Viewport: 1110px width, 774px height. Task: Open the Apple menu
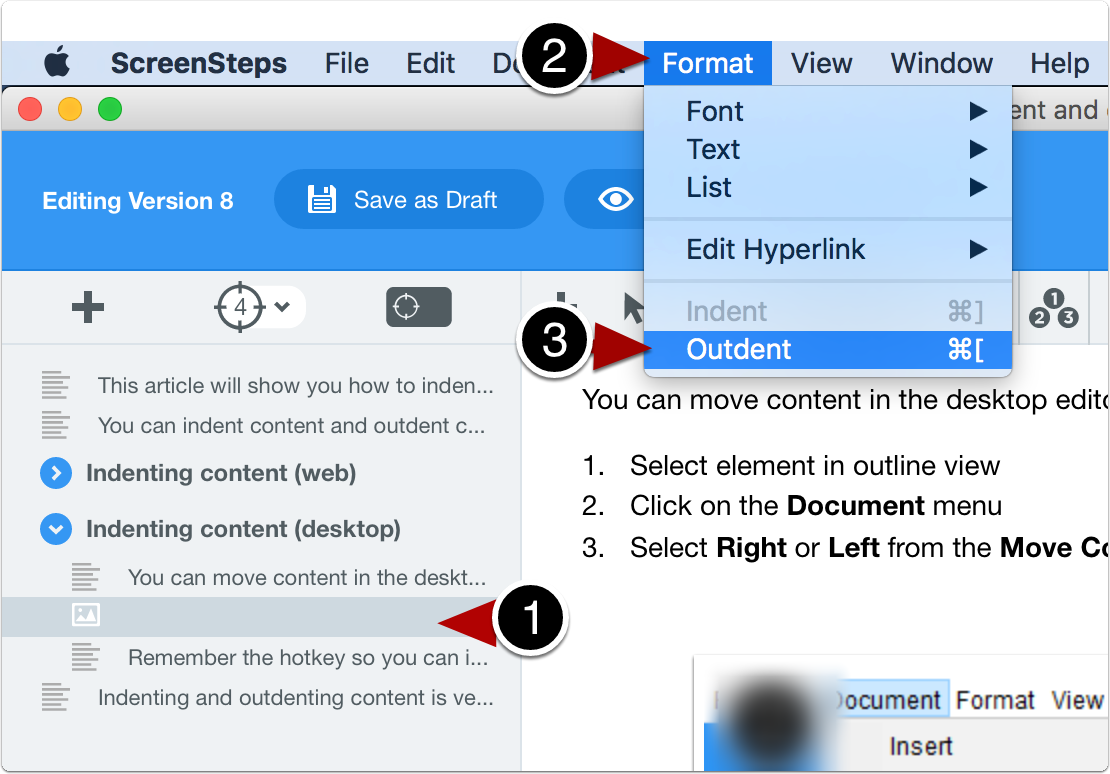[x=57, y=62]
